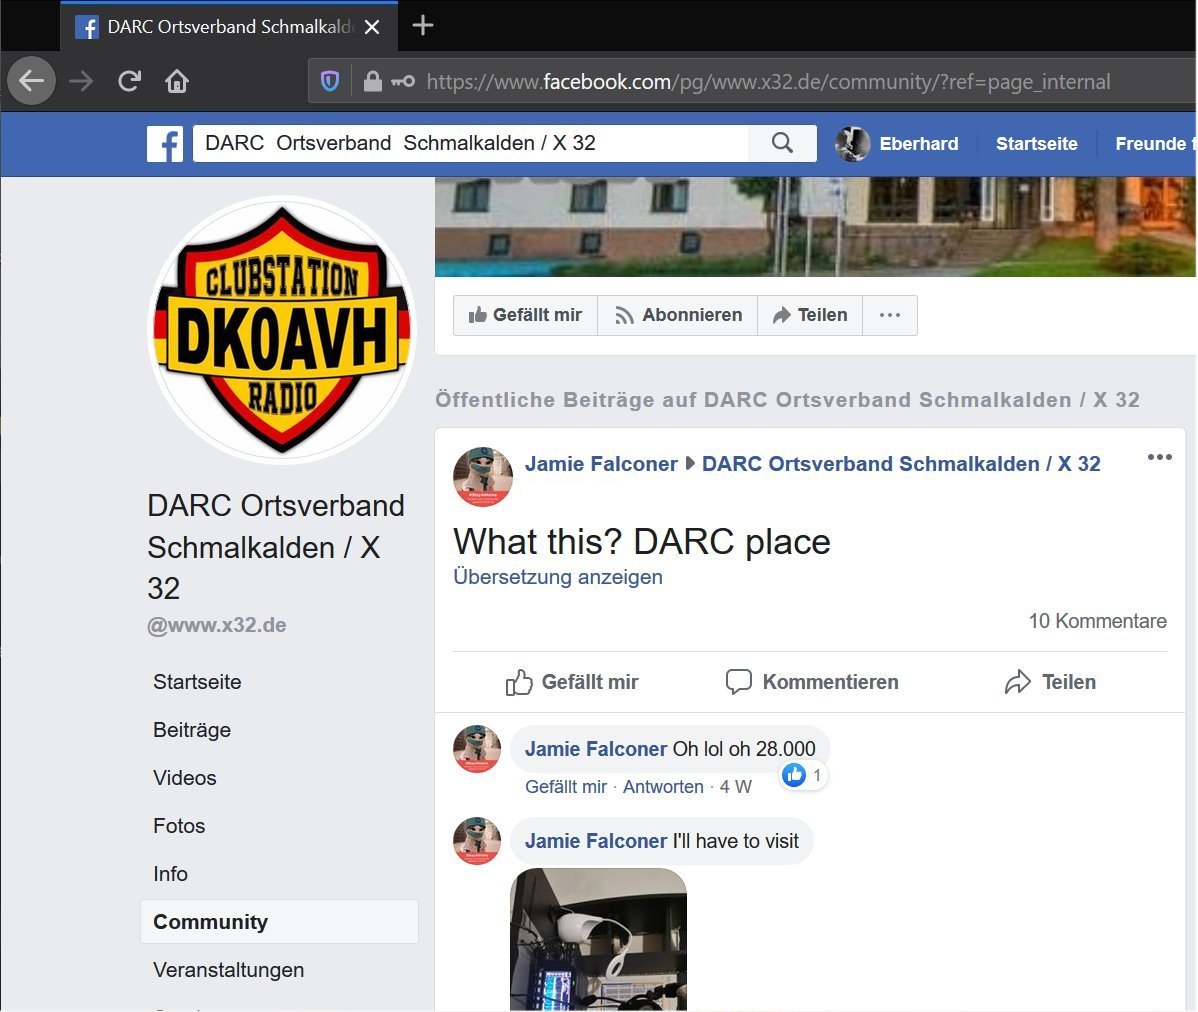
Task: Select Veranstaltungen in the left sidebar
Action: [228, 969]
